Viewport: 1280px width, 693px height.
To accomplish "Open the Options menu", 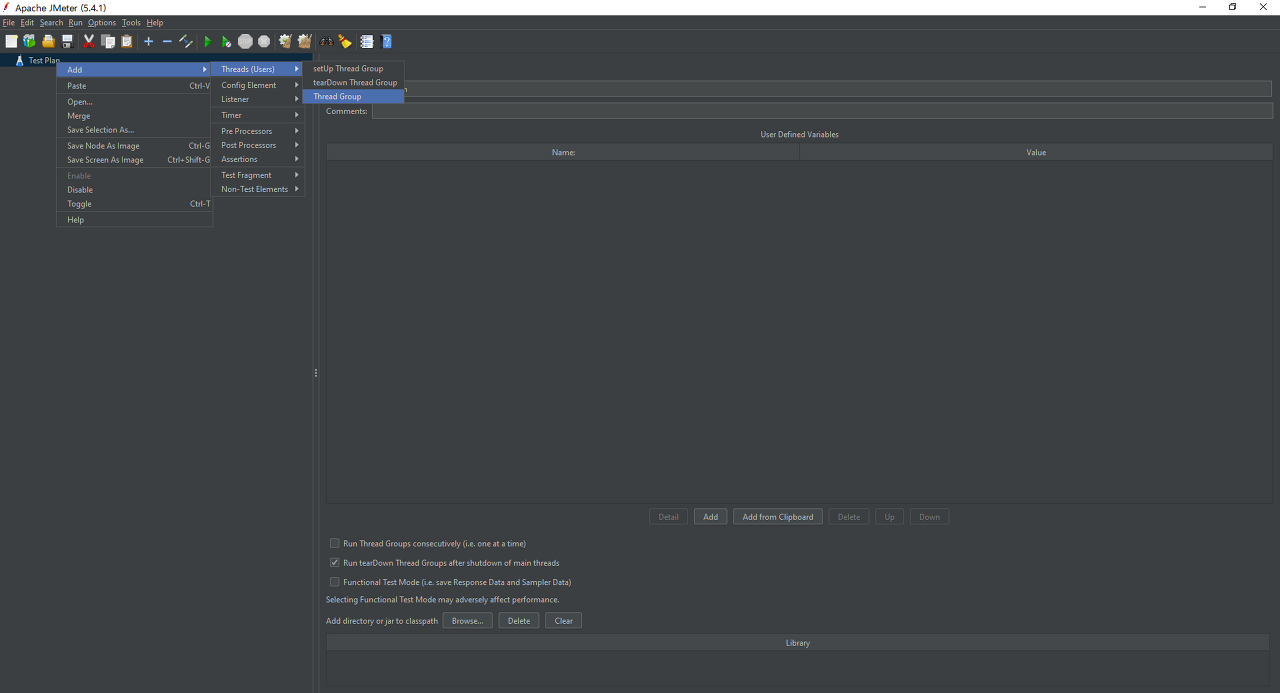I will [102, 23].
